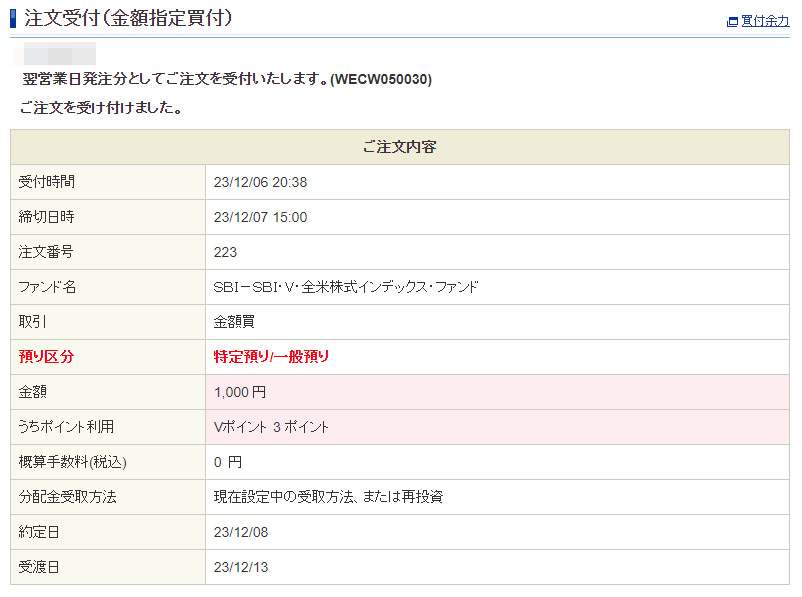Click the 1,000 円 amount cell
This screenshot has height=597, width=802.
click(240, 392)
